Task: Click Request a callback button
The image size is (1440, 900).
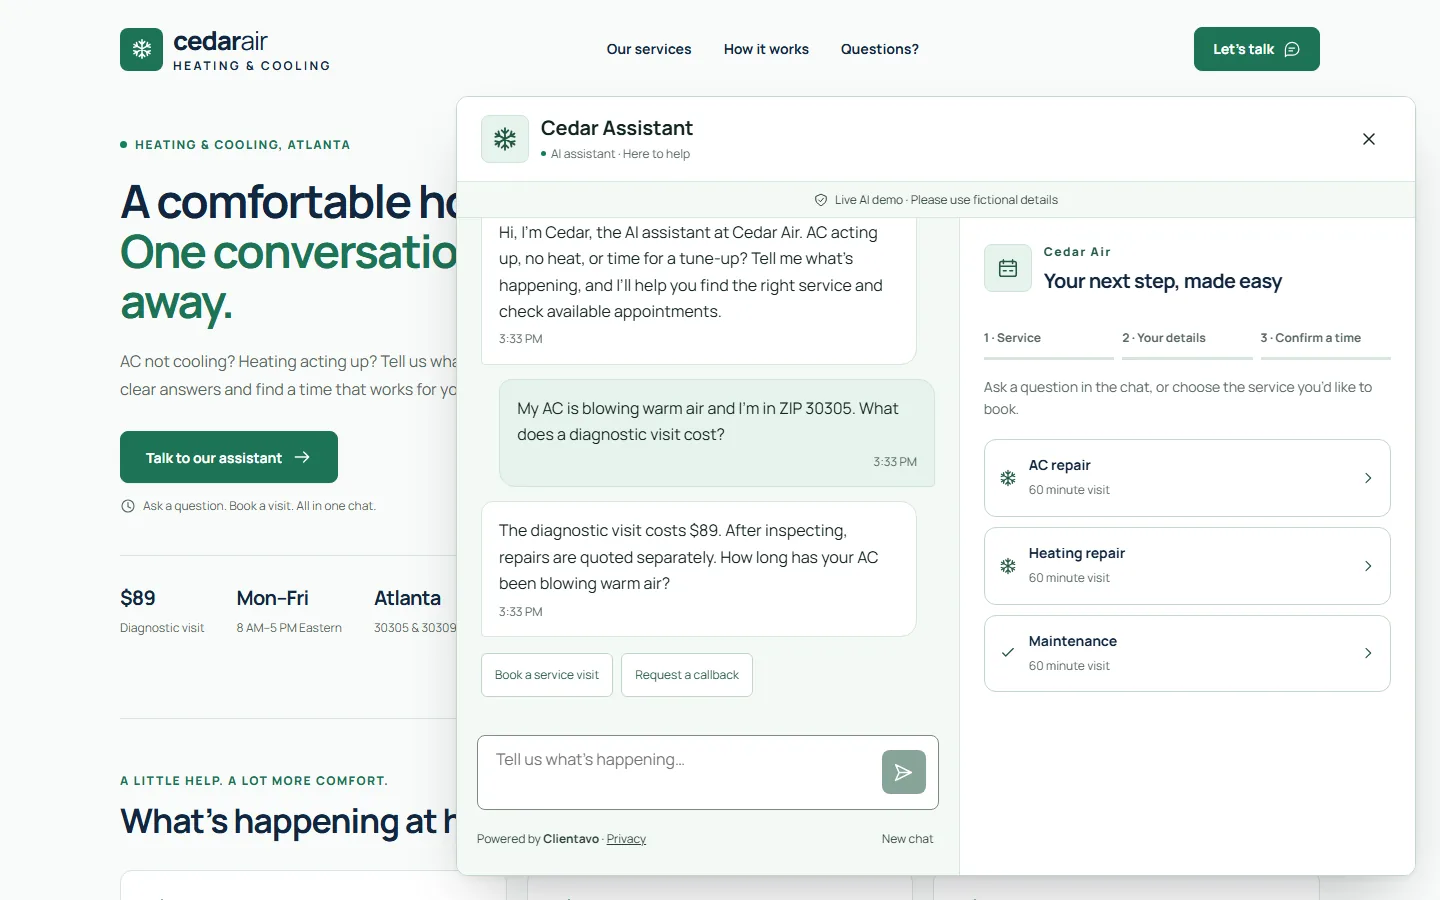Action: tap(687, 675)
